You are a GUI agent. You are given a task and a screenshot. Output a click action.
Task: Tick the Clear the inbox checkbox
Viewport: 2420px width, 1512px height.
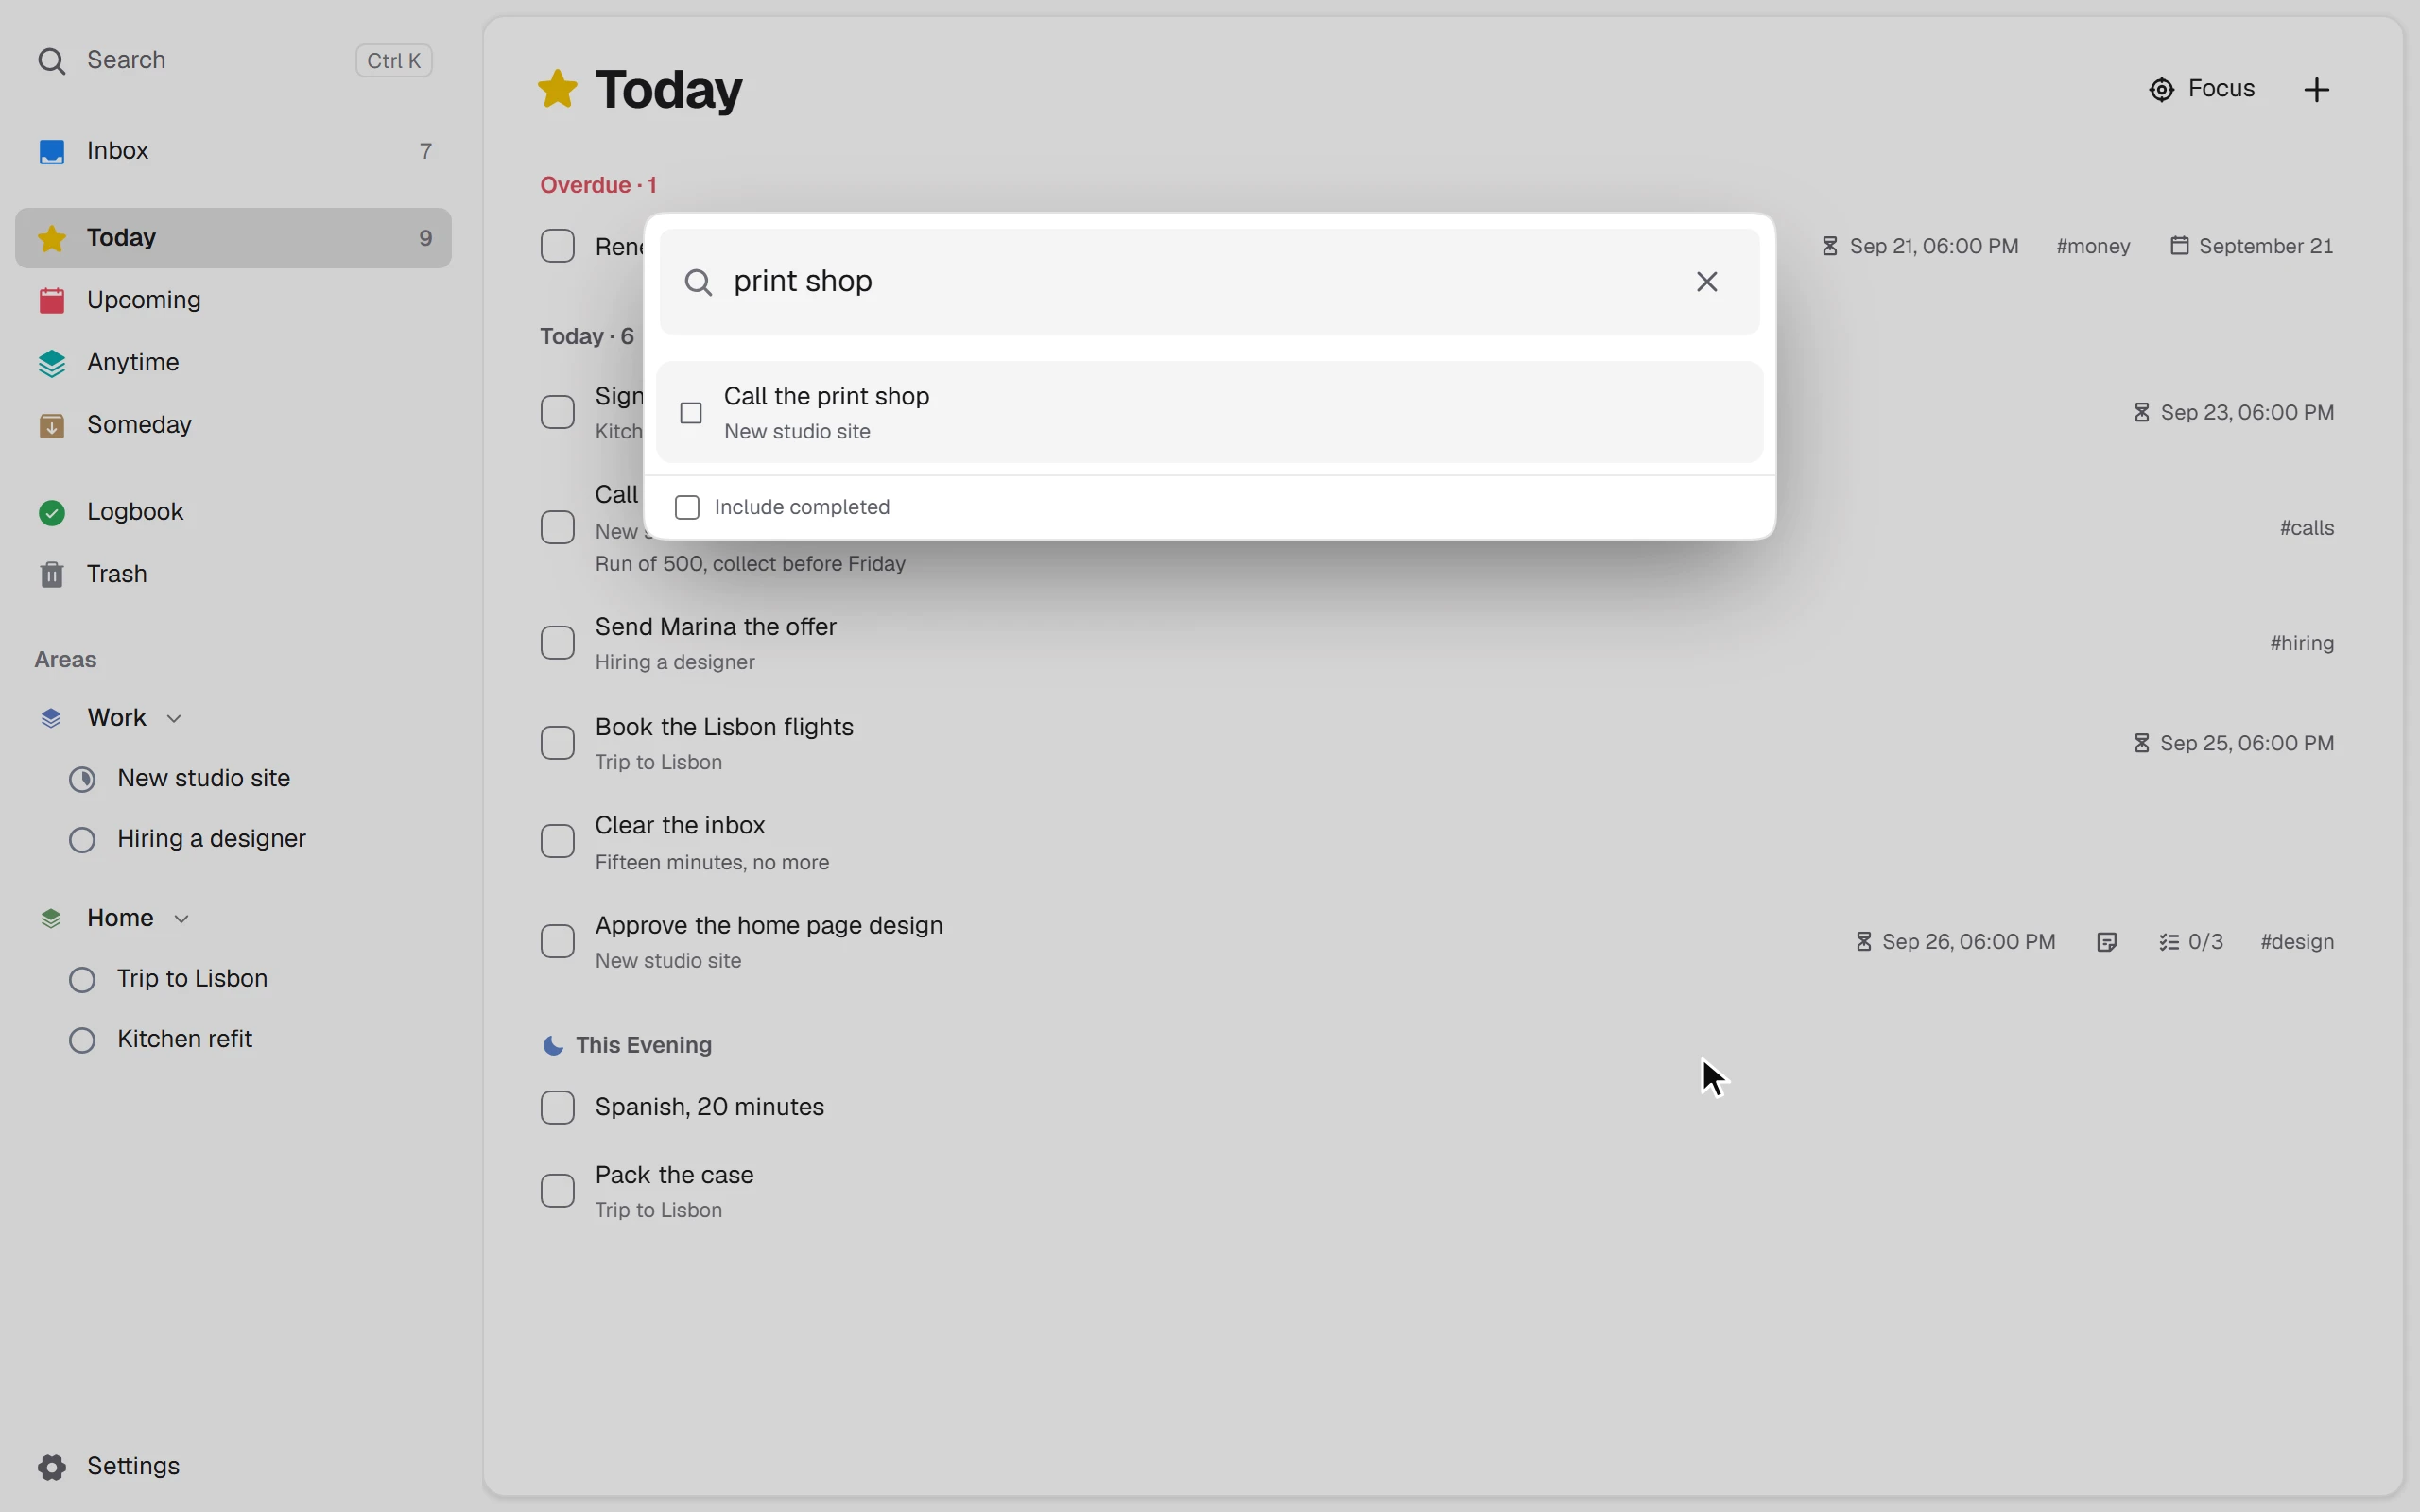point(558,842)
